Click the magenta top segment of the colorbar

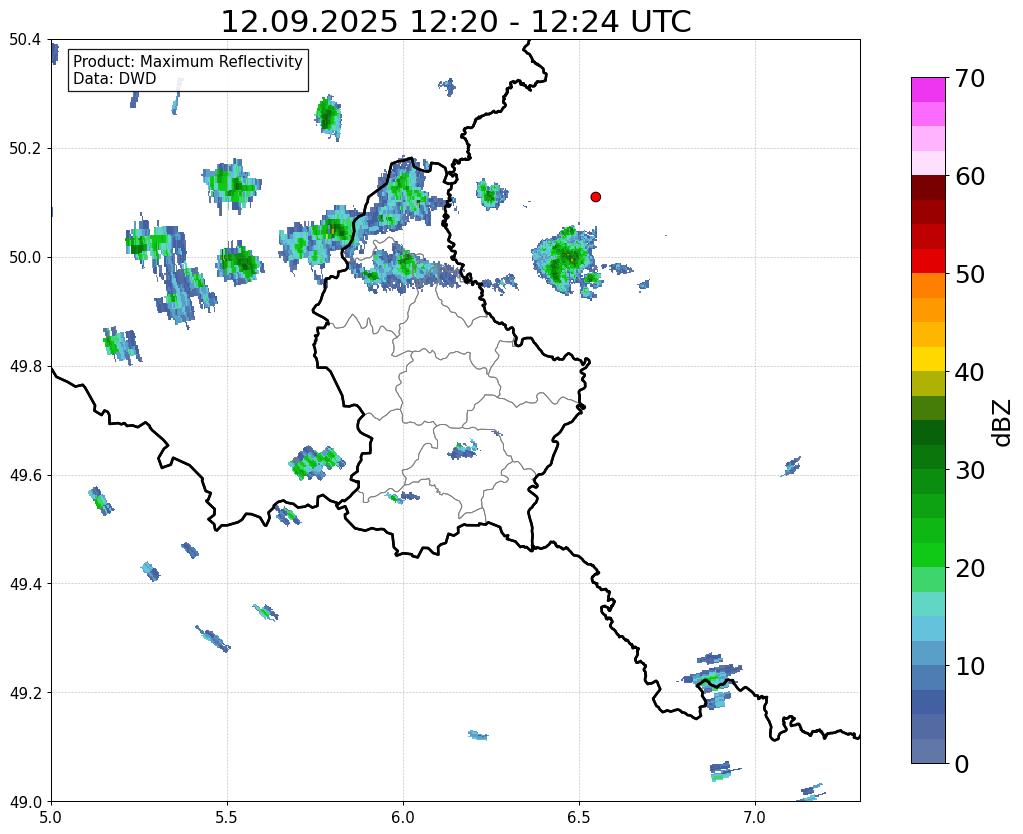pos(928,90)
